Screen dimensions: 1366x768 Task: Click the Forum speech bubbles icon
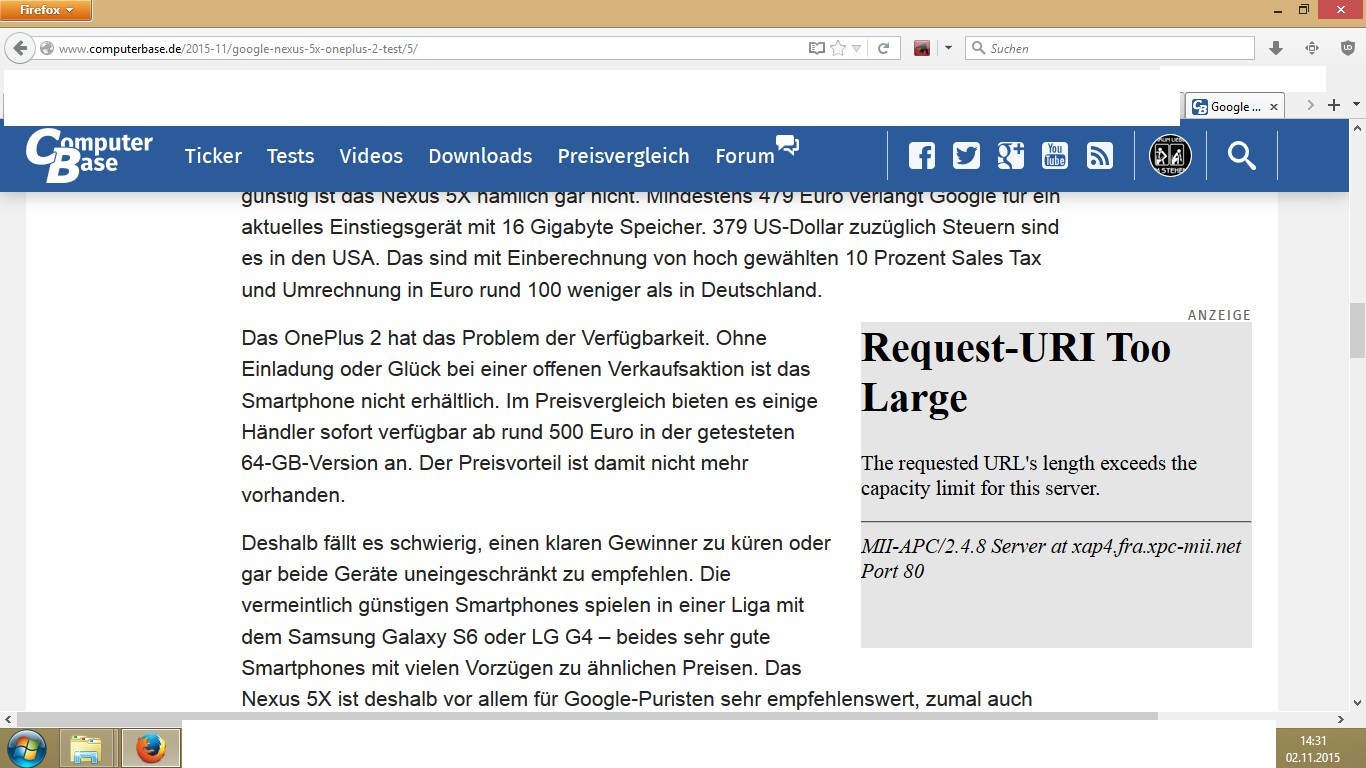tap(788, 146)
